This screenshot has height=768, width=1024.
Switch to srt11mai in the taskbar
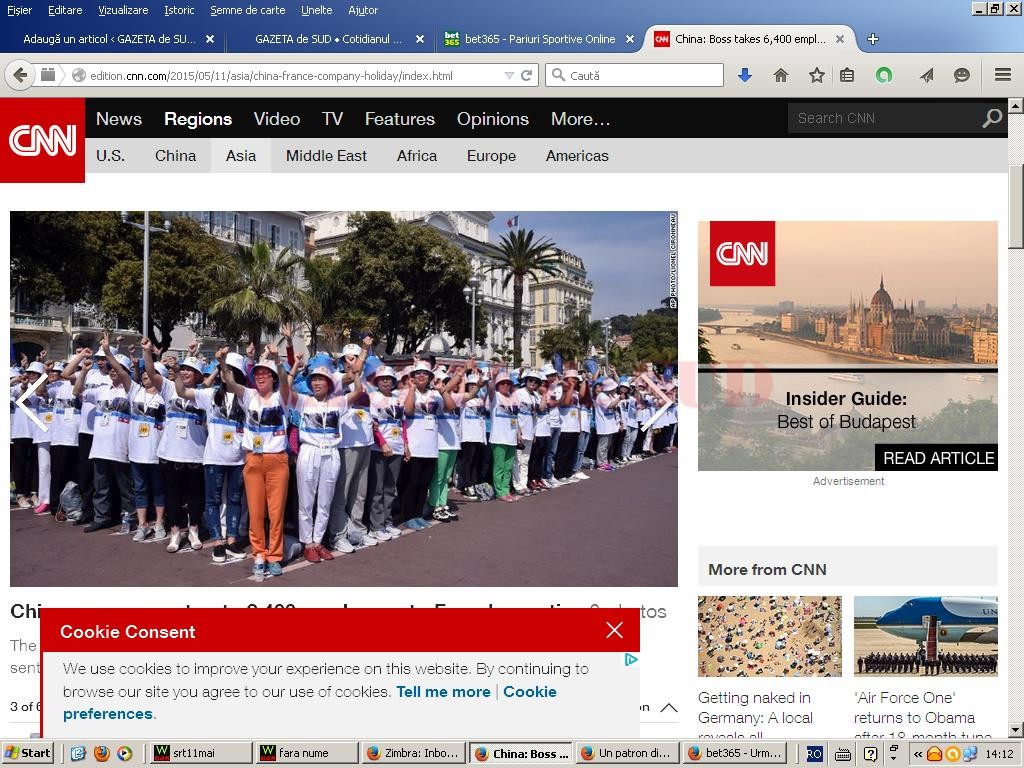pos(200,753)
